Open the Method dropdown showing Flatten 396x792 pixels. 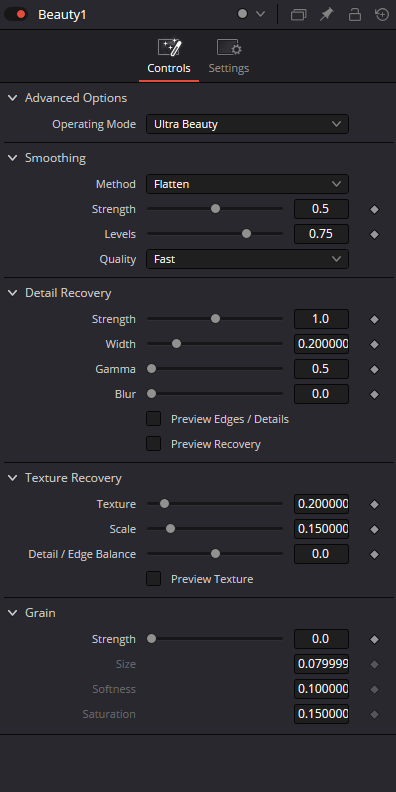pos(248,184)
